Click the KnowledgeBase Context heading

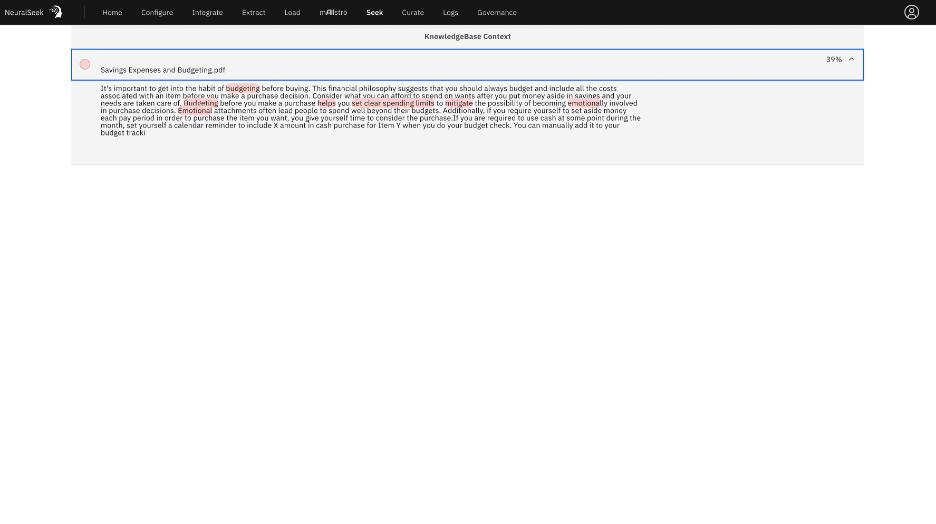point(467,36)
